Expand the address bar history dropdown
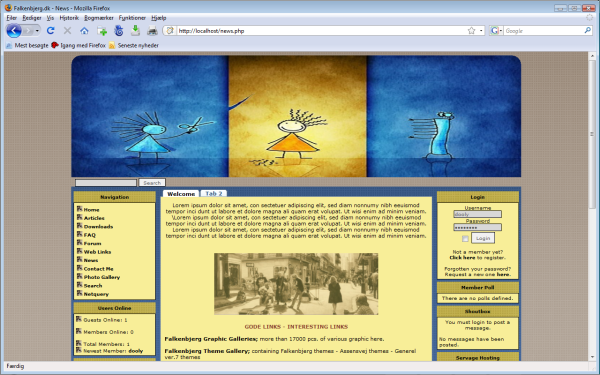 [481, 31]
